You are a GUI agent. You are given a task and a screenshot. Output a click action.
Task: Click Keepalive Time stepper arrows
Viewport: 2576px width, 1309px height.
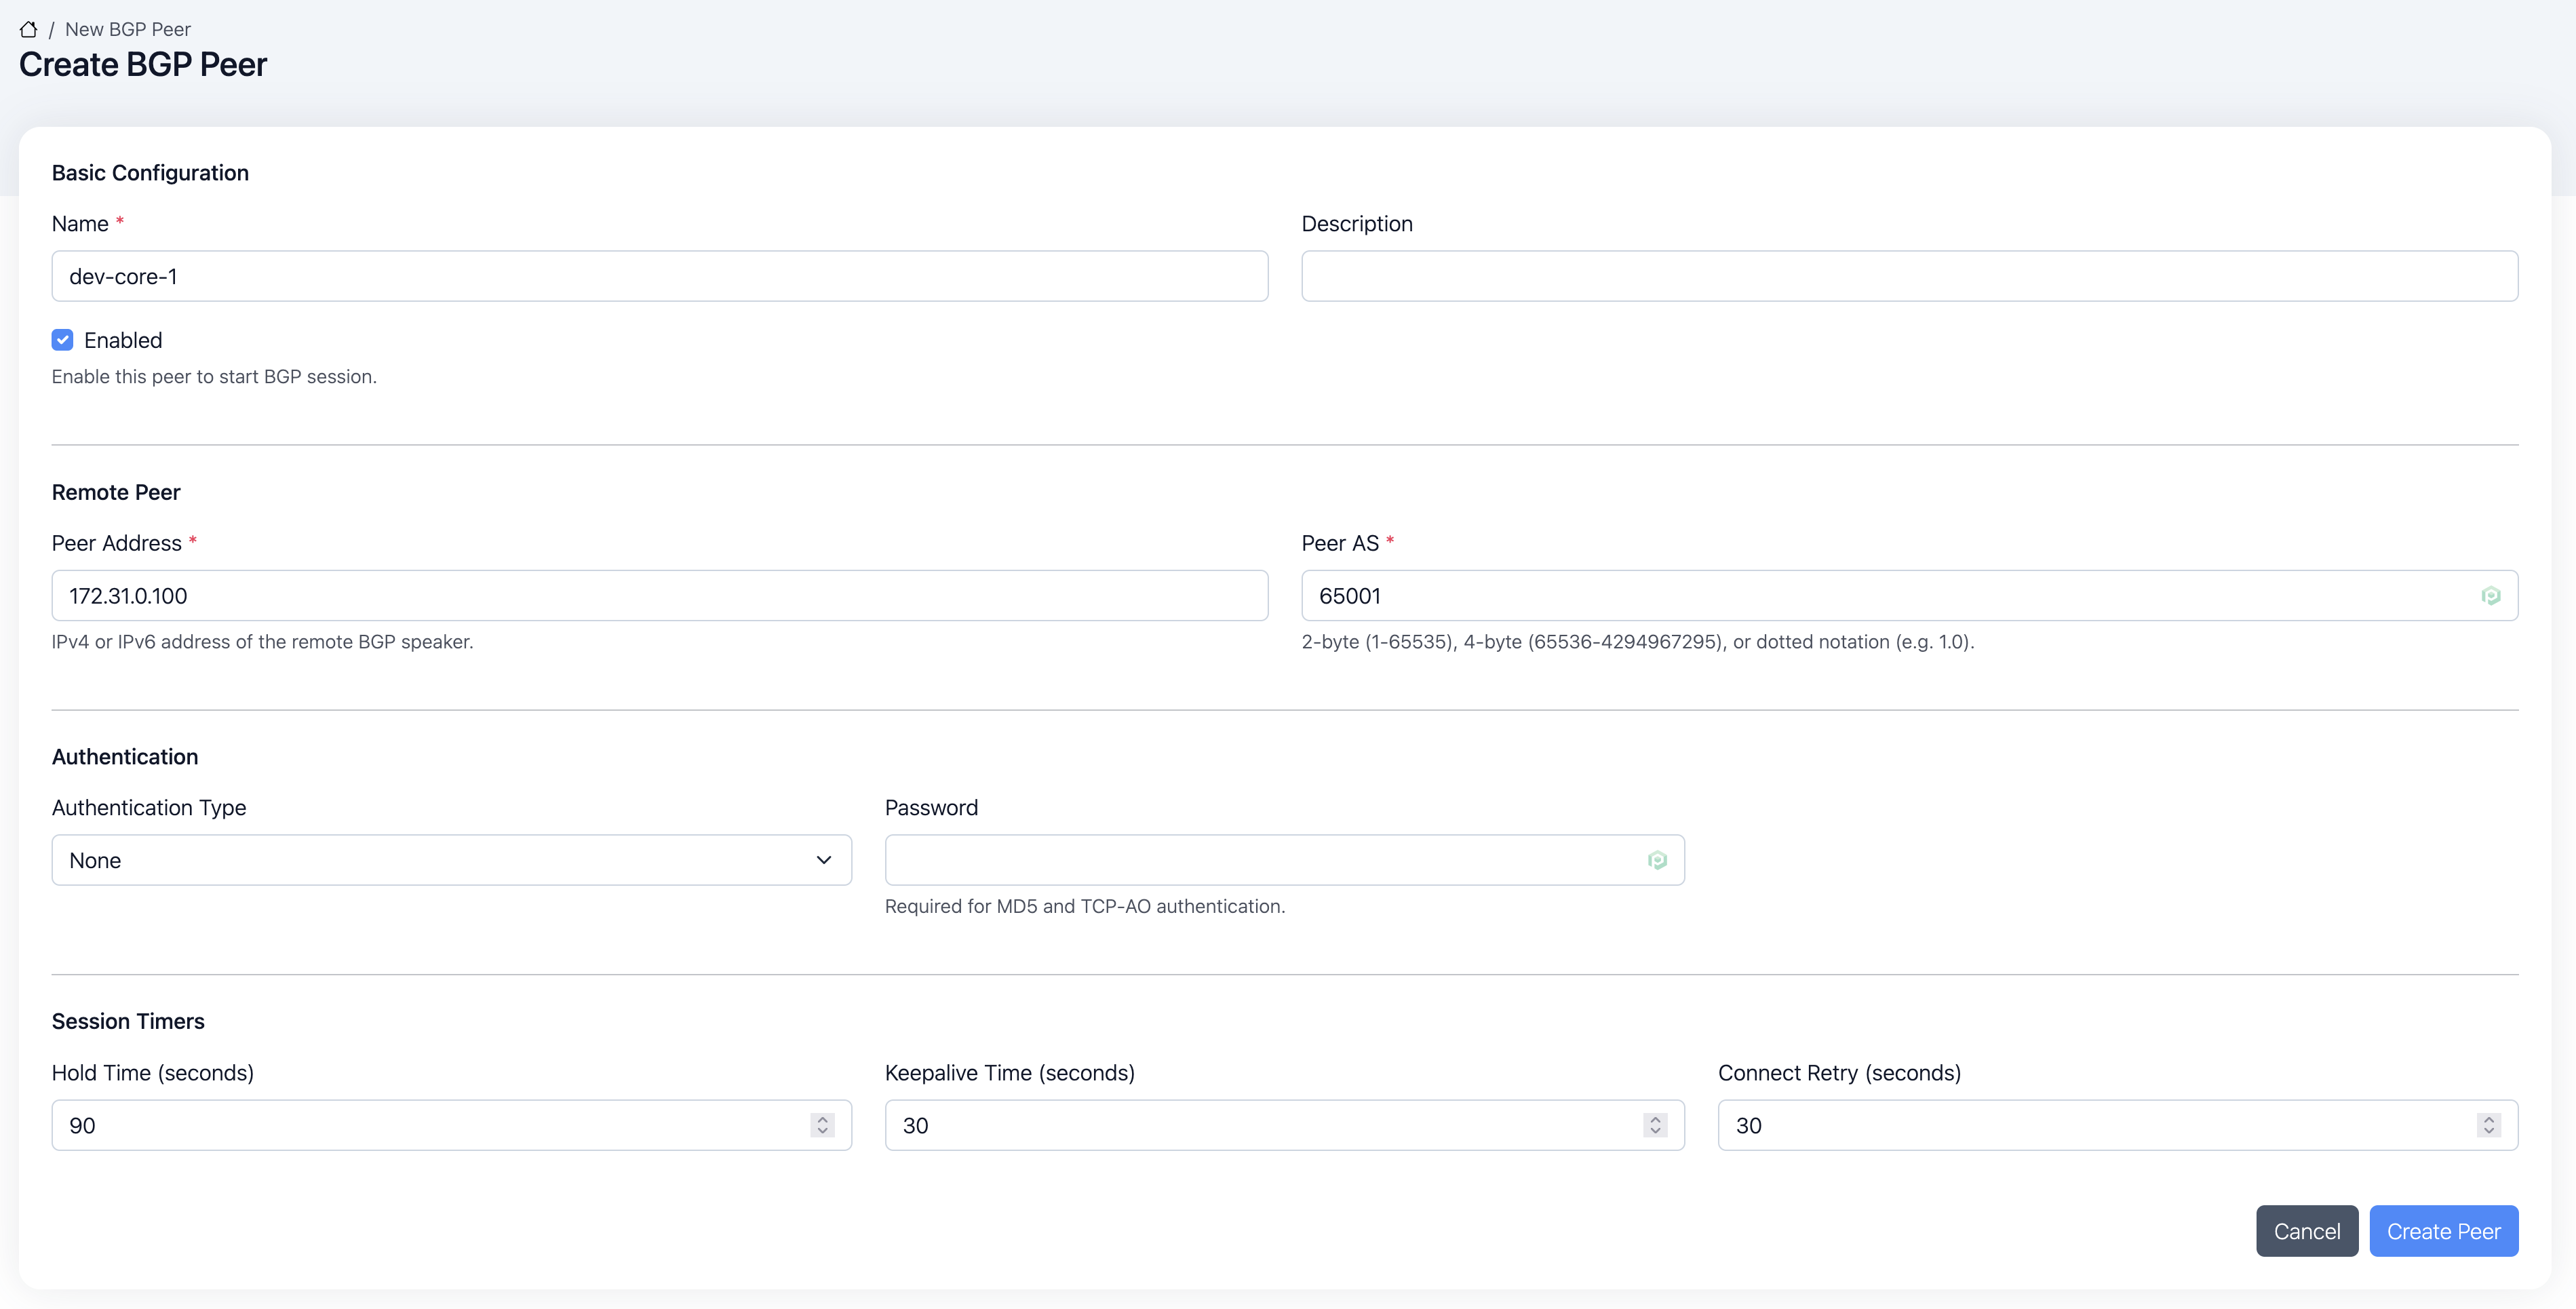pyautogui.click(x=1655, y=1125)
